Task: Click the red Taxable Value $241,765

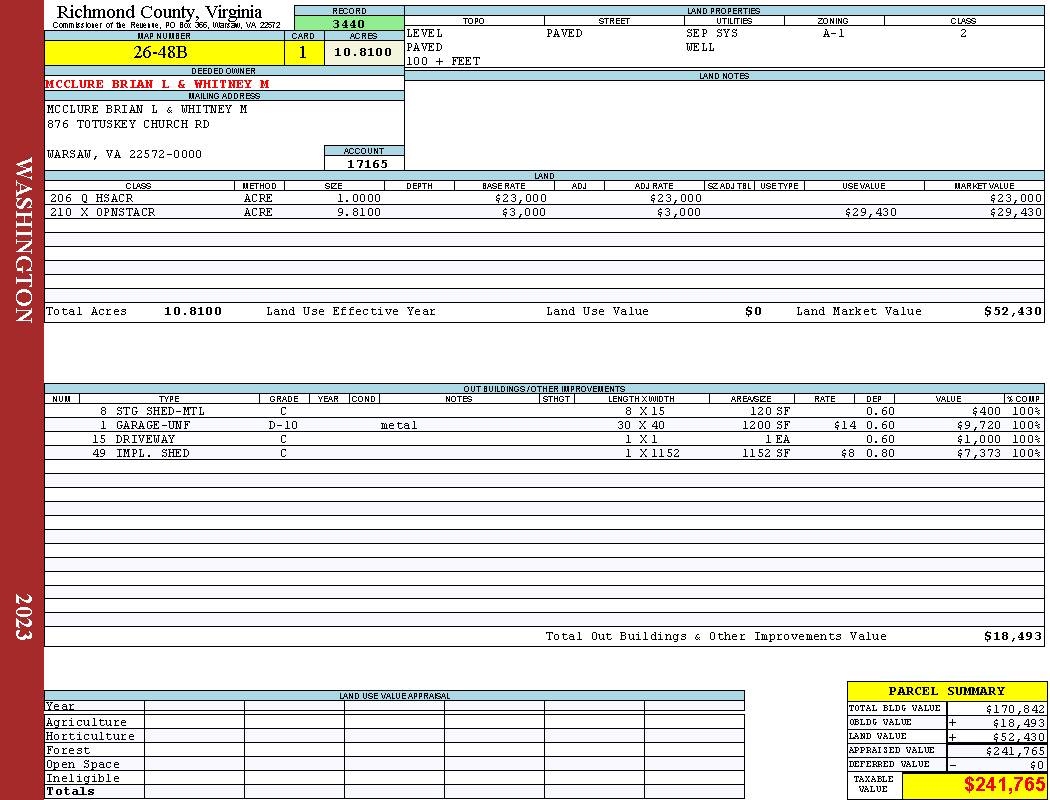Action: pyautogui.click(x=1004, y=785)
